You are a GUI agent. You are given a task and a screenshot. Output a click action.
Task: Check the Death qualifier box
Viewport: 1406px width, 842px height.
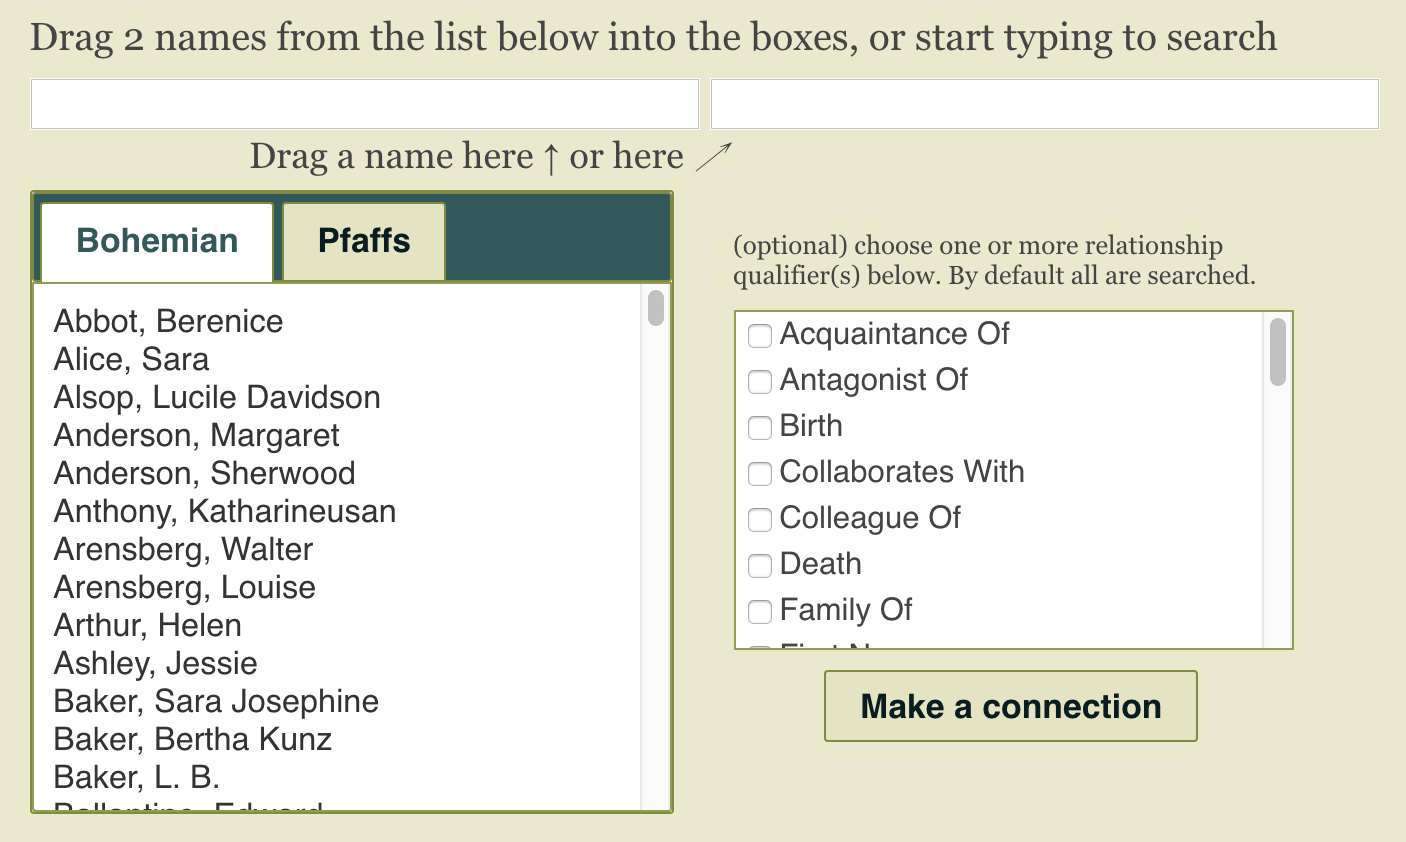click(760, 565)
